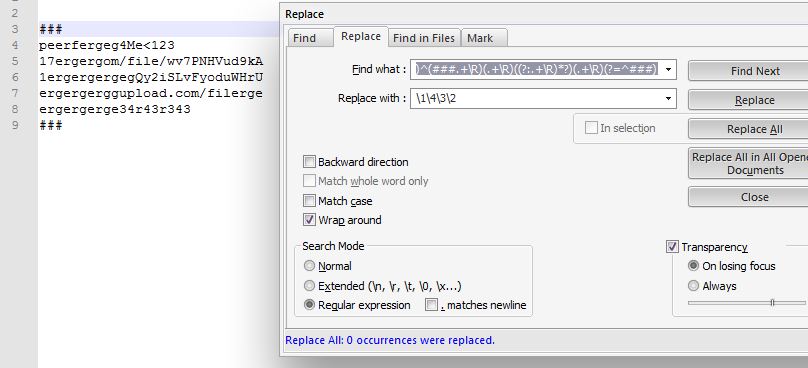This screenshot has height=368, width=808.
Task: Open the Find in Files tab
Action: 424,38
